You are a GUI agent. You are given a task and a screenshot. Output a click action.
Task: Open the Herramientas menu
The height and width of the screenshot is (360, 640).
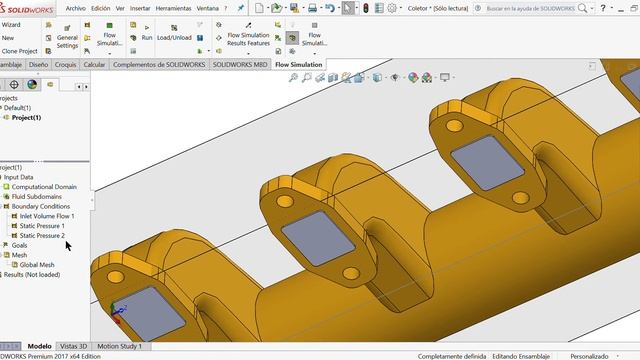tap(173, 8)
